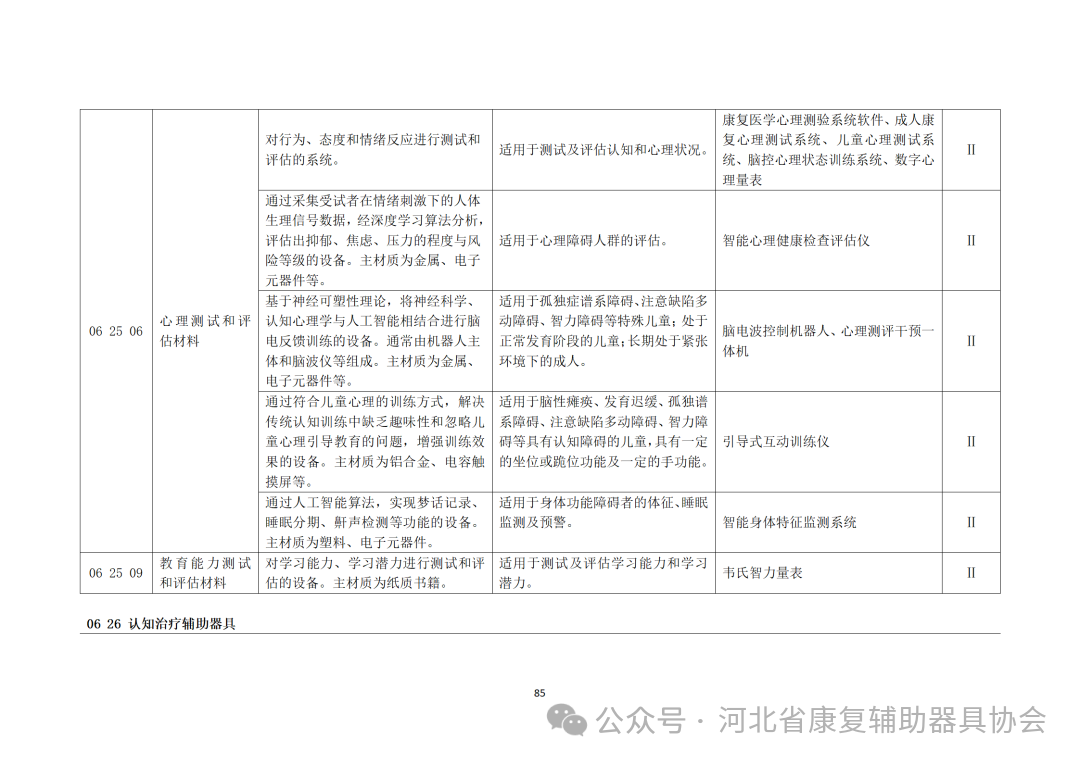Click description starting '通过人工智能算法'
Image resolution: width=1080 pixels, height=763 pixels.
pyautogui.click(x=375, y=523)
